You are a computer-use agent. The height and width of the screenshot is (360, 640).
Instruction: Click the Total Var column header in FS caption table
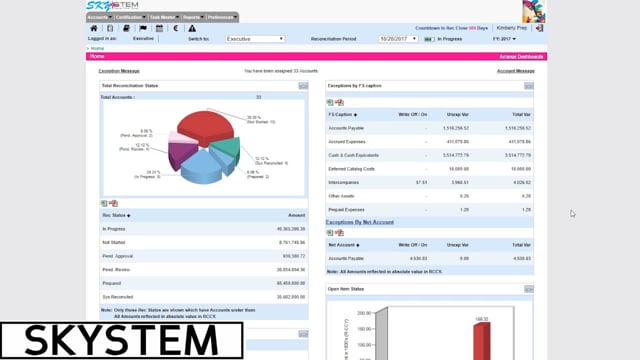pos(521,115)
